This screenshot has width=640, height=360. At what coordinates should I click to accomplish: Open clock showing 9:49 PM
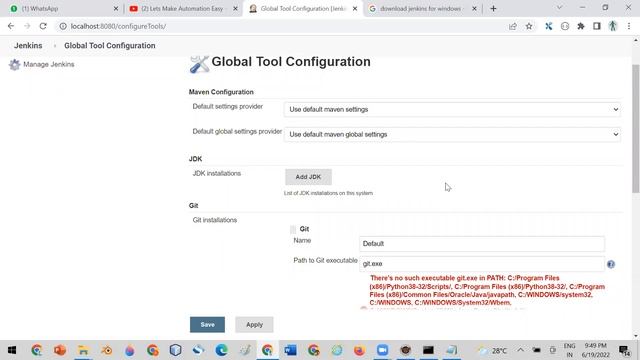point(596,350)
